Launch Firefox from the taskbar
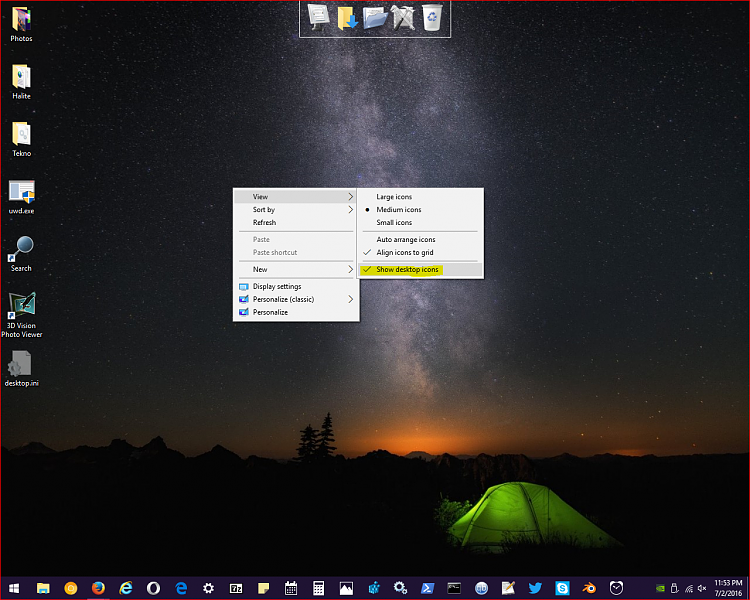 [x=98, y=588]
